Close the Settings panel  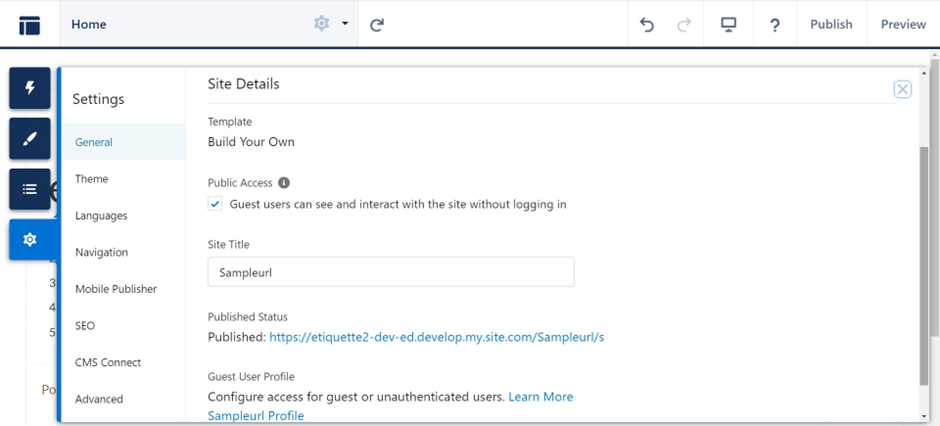[902, 89]
